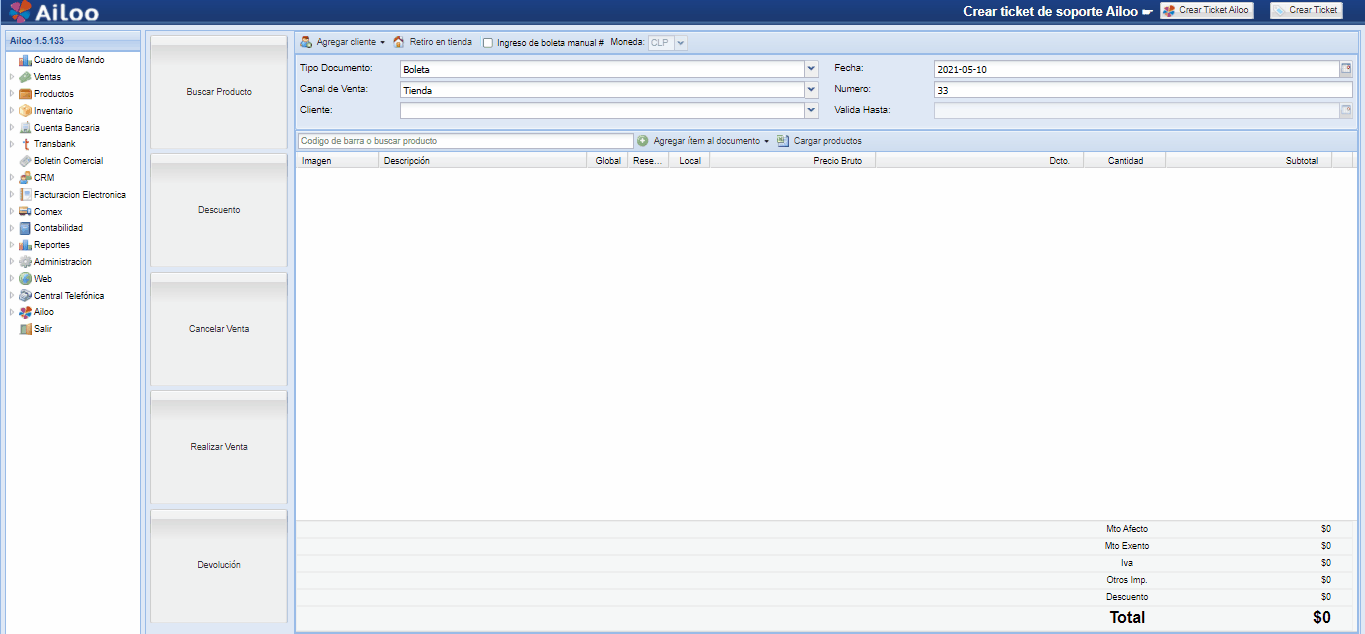Click the Comex truck icon
The height and width of the screenshot is (634, 1365).
point(26,212)
